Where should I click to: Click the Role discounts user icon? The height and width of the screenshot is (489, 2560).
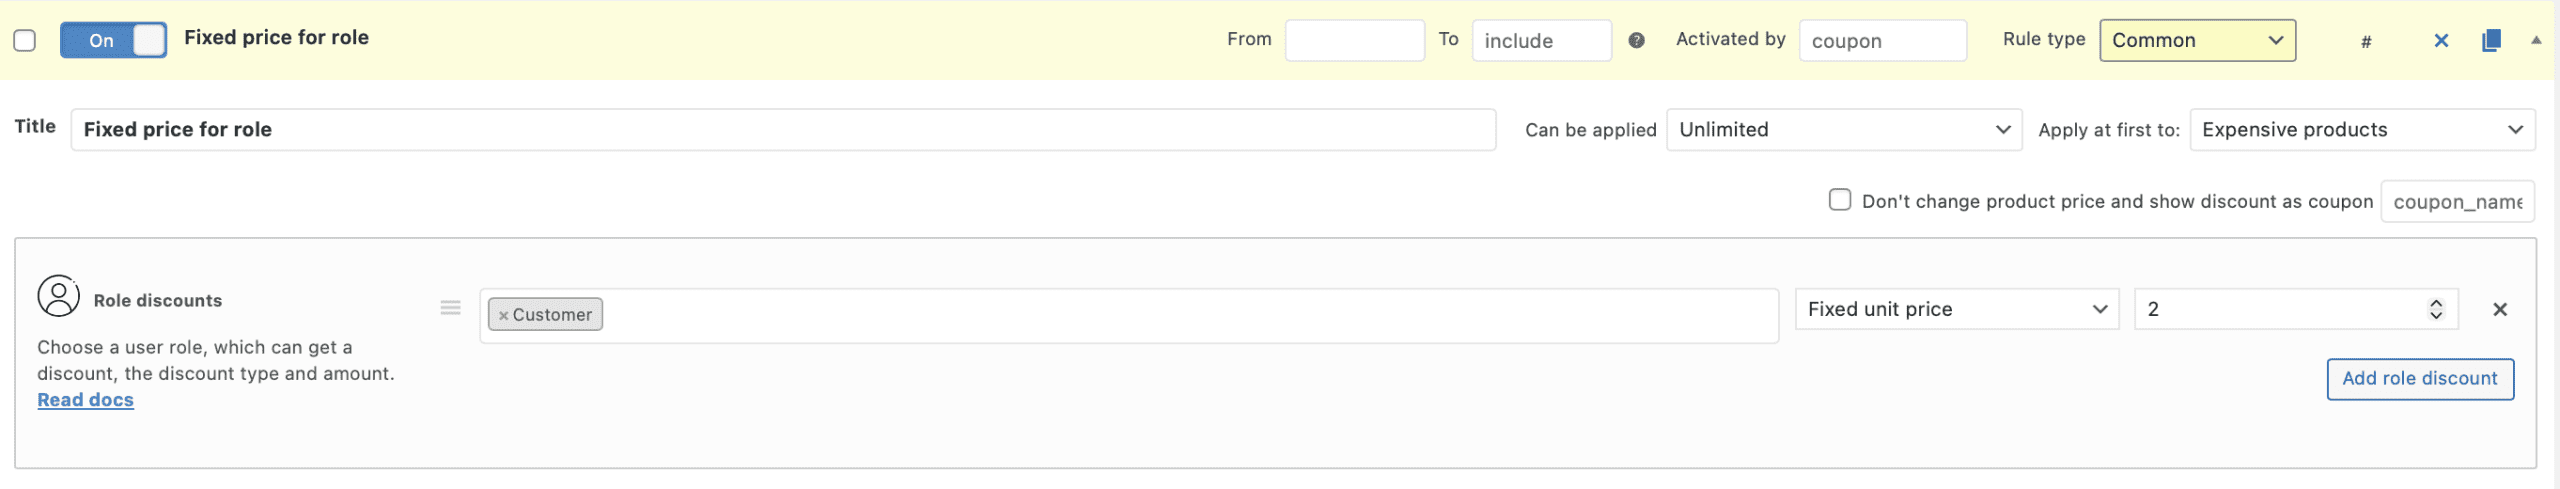click(x=58, y=296)
